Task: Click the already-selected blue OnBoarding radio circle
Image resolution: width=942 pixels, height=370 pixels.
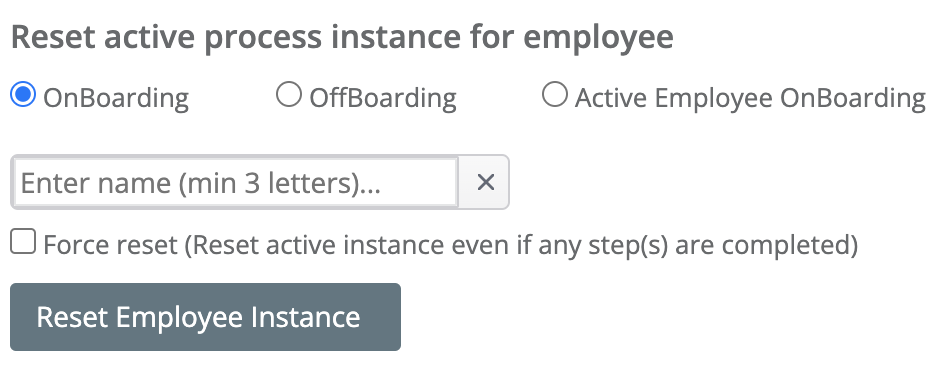Action: coord(23,95)
